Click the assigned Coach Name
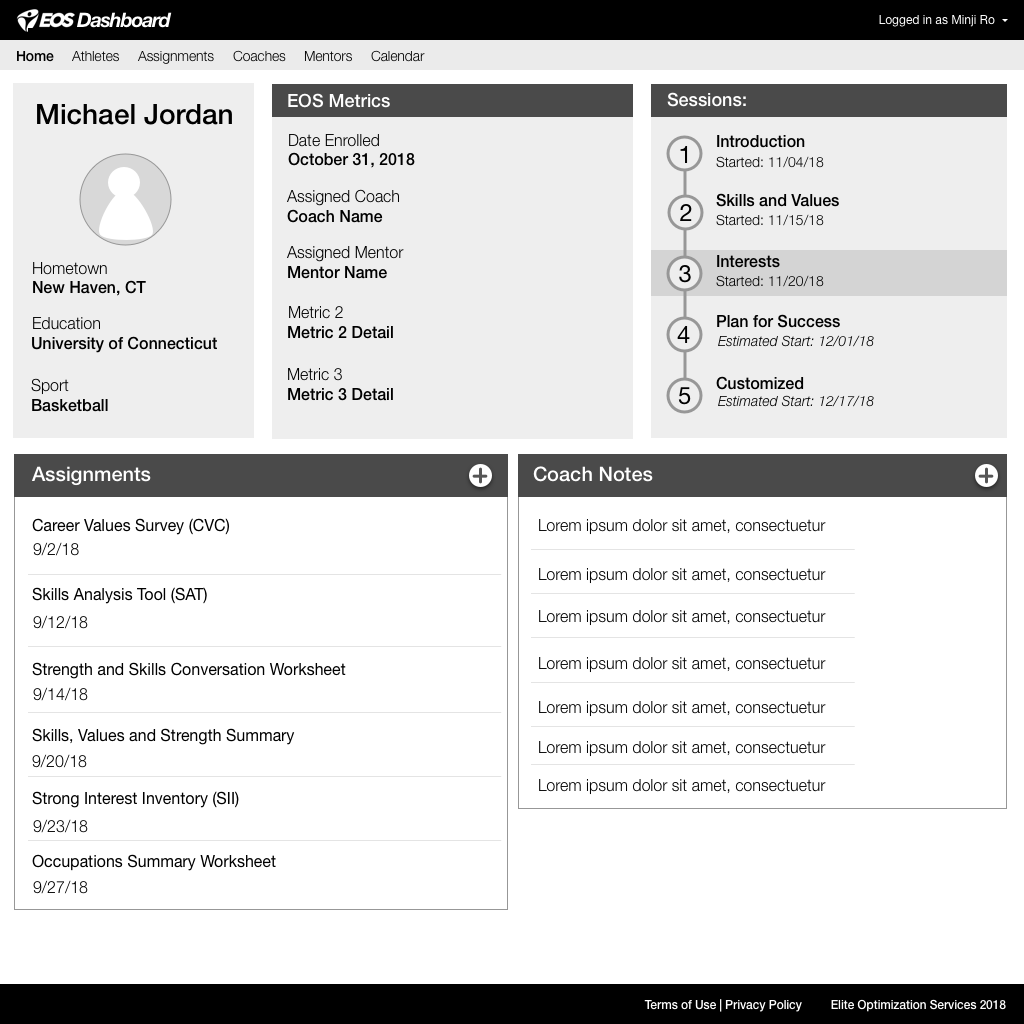The height and width of the screenshot is (1024, 1024). pos(335,217)
